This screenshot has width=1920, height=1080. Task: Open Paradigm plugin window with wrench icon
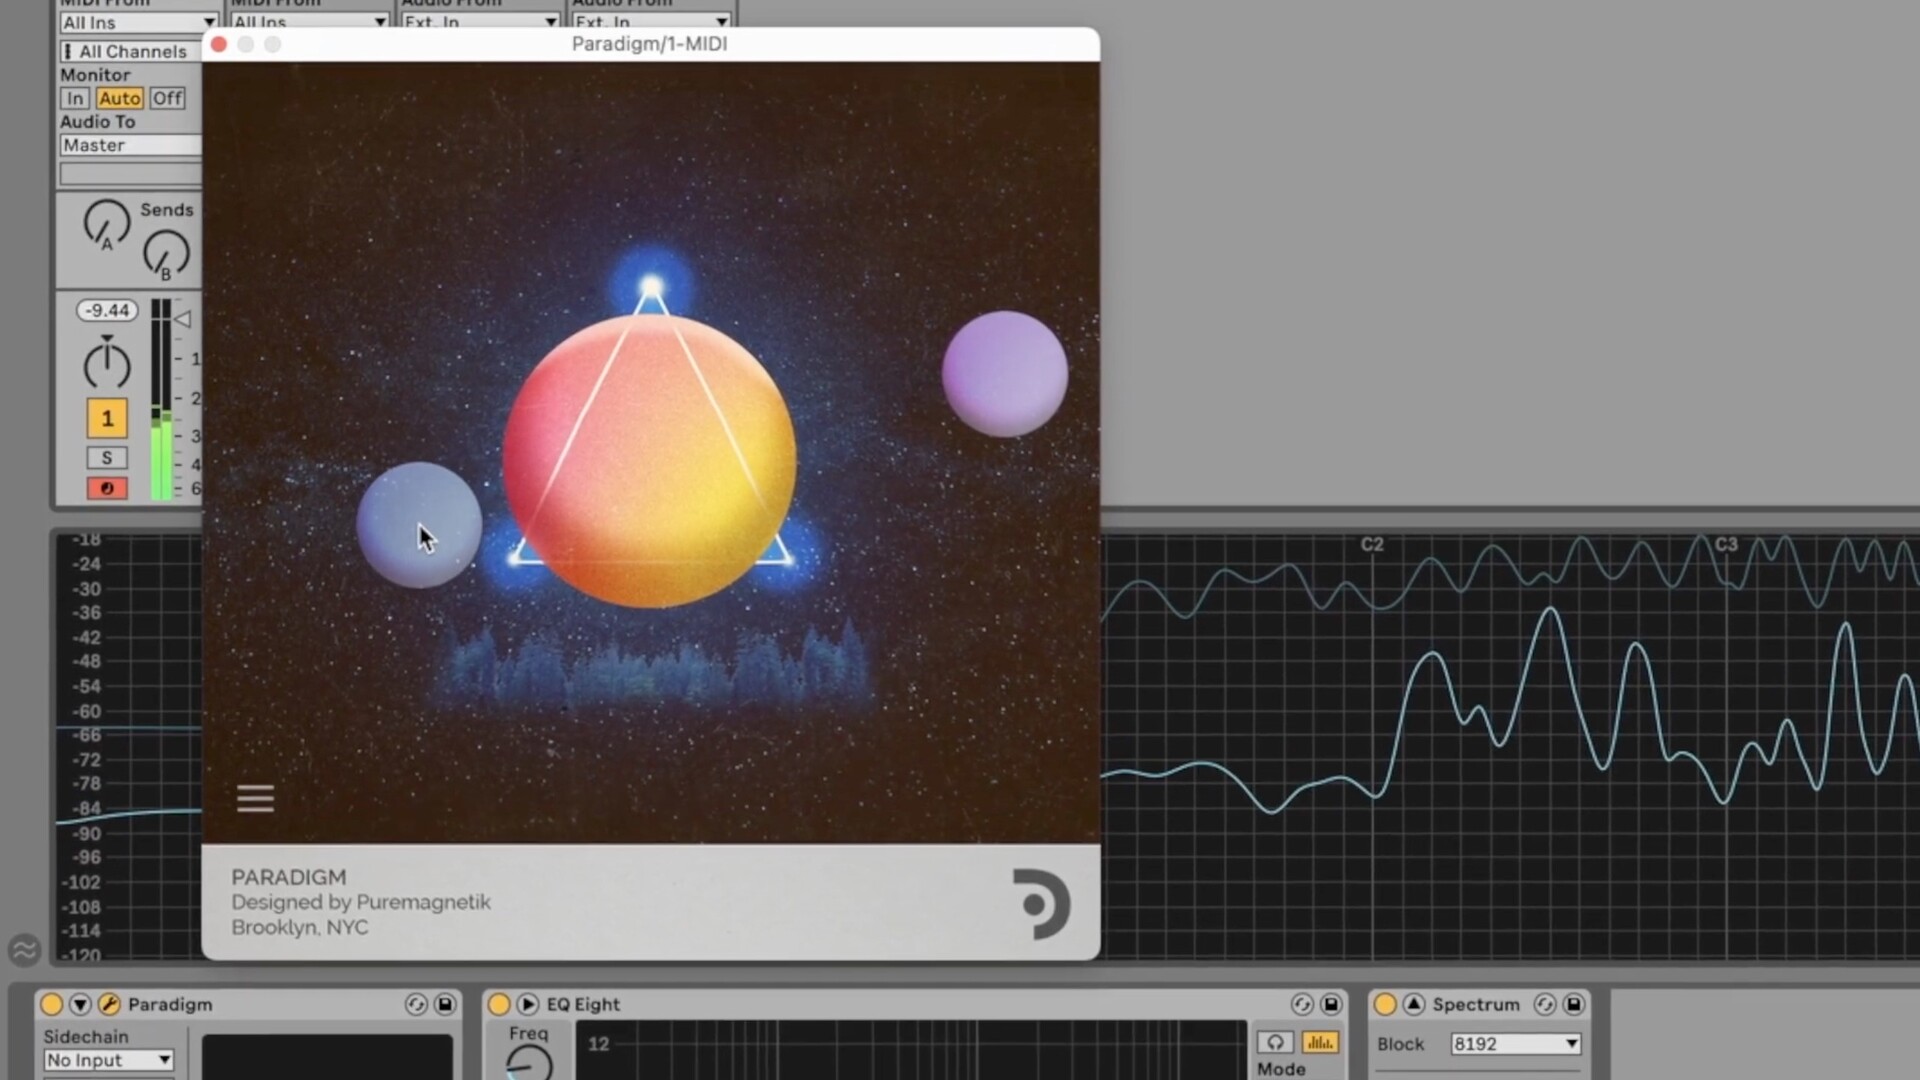click(x=109, y=1004)
